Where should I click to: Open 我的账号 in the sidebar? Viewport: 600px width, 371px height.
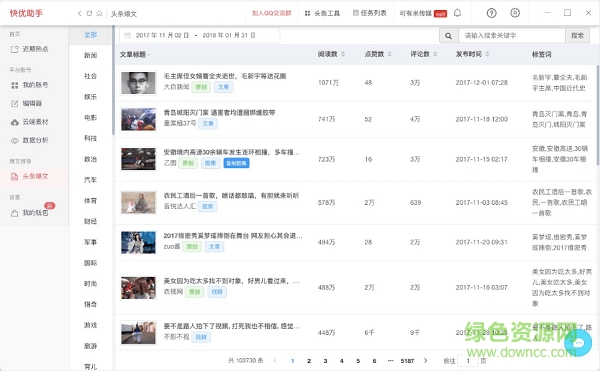pos(30,85)
